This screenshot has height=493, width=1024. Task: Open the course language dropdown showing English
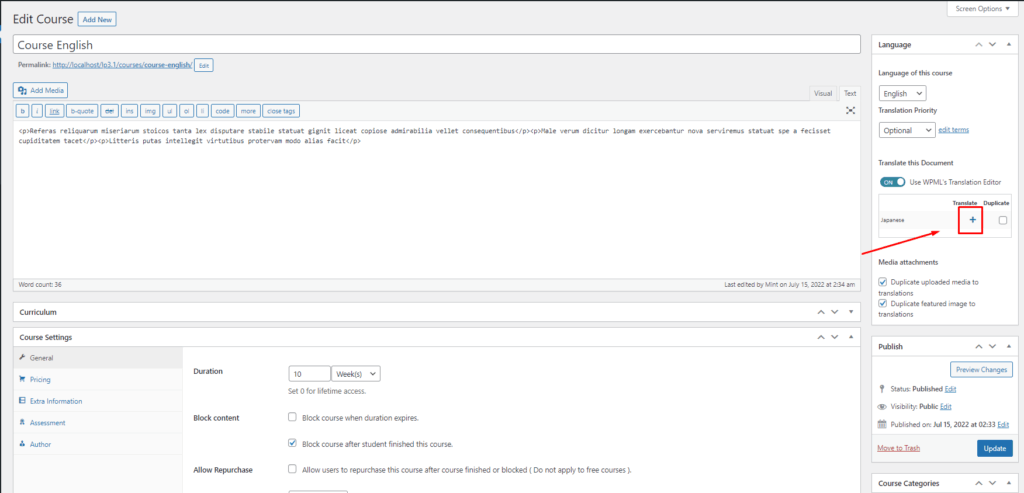[902, 93]
